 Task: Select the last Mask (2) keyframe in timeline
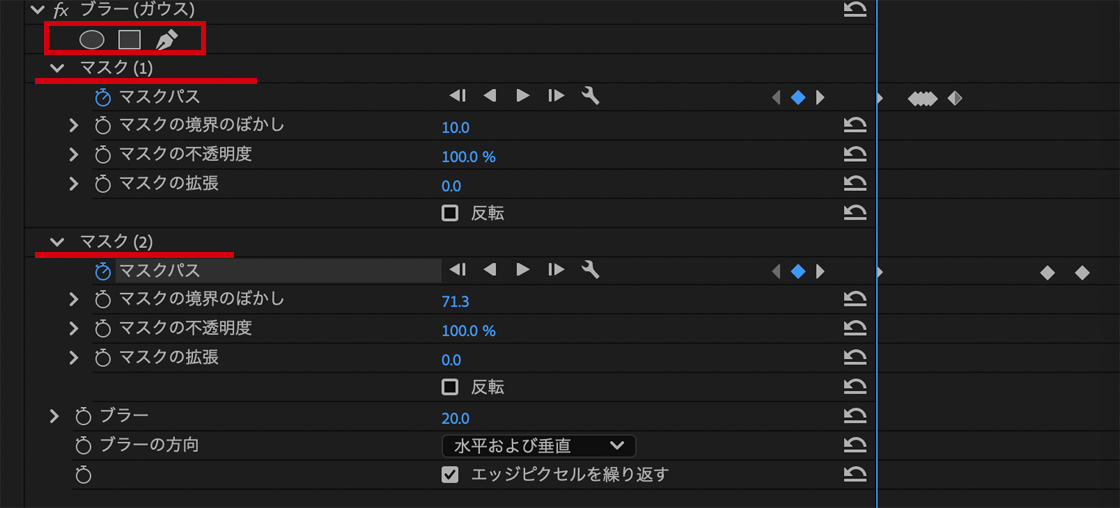tap(1082, 272)
